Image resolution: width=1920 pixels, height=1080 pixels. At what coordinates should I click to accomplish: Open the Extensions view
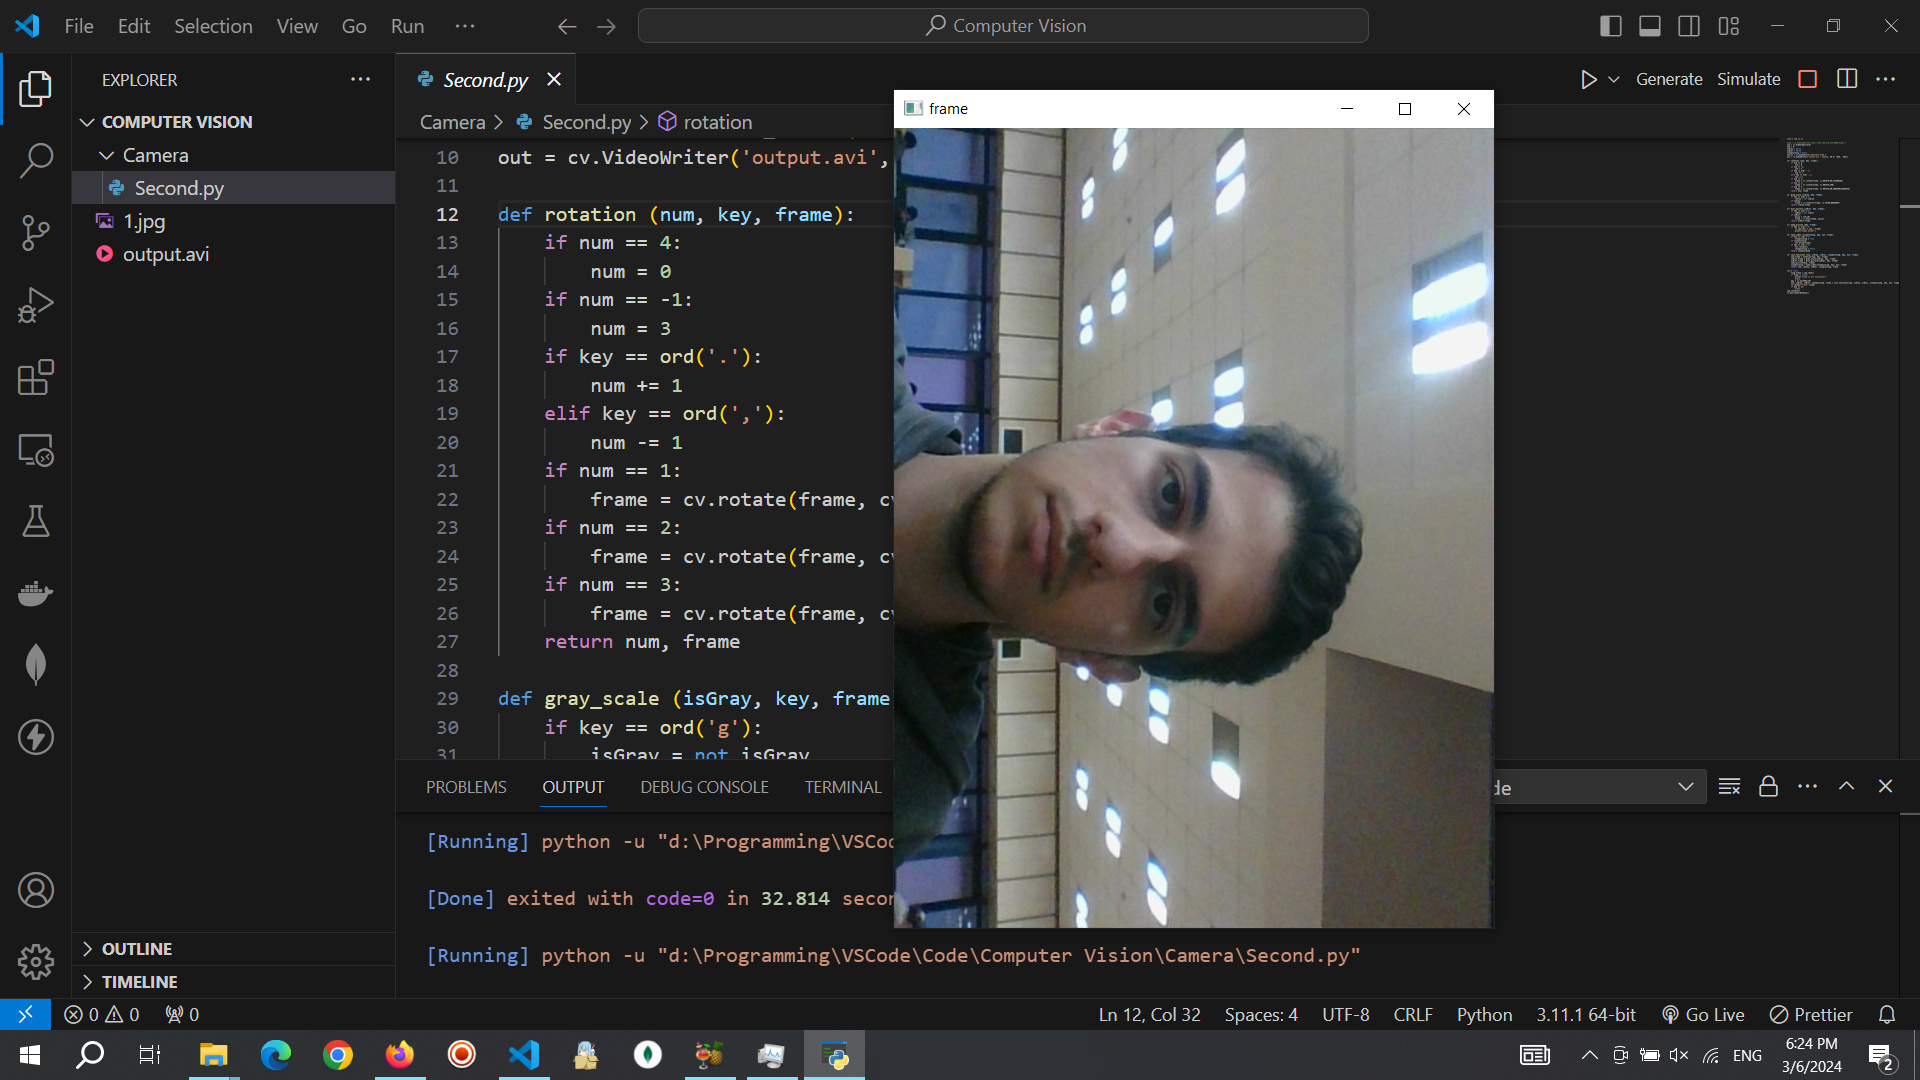click(x=36, y=378)
